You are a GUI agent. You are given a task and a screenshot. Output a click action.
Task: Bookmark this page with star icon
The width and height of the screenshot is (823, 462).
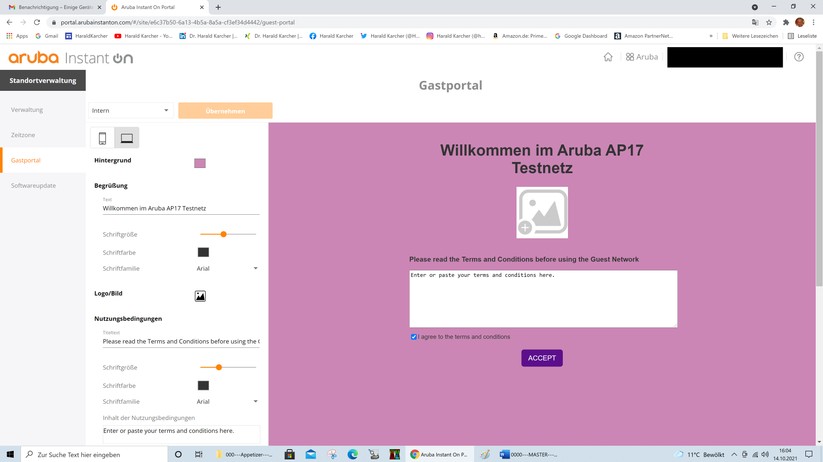click(x=769, y=22)
